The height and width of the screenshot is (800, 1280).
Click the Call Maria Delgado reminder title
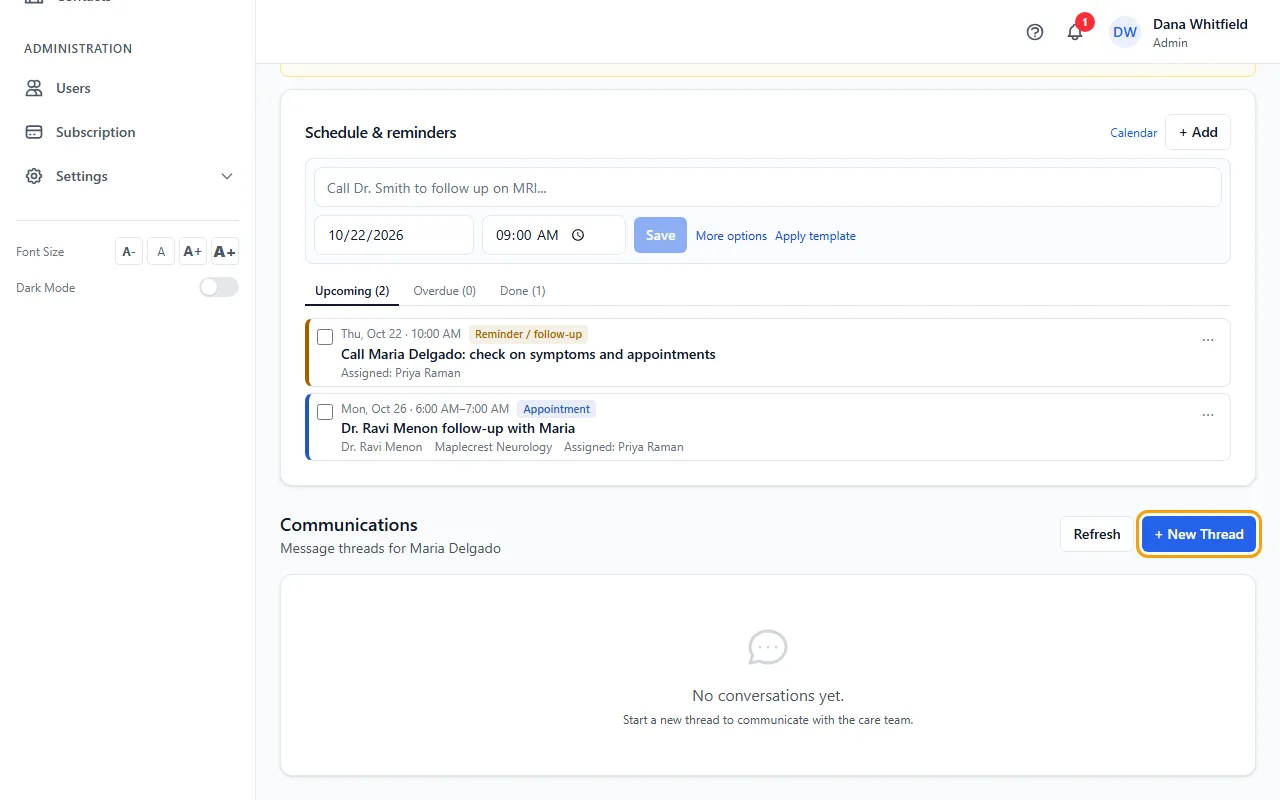[528, 354]
